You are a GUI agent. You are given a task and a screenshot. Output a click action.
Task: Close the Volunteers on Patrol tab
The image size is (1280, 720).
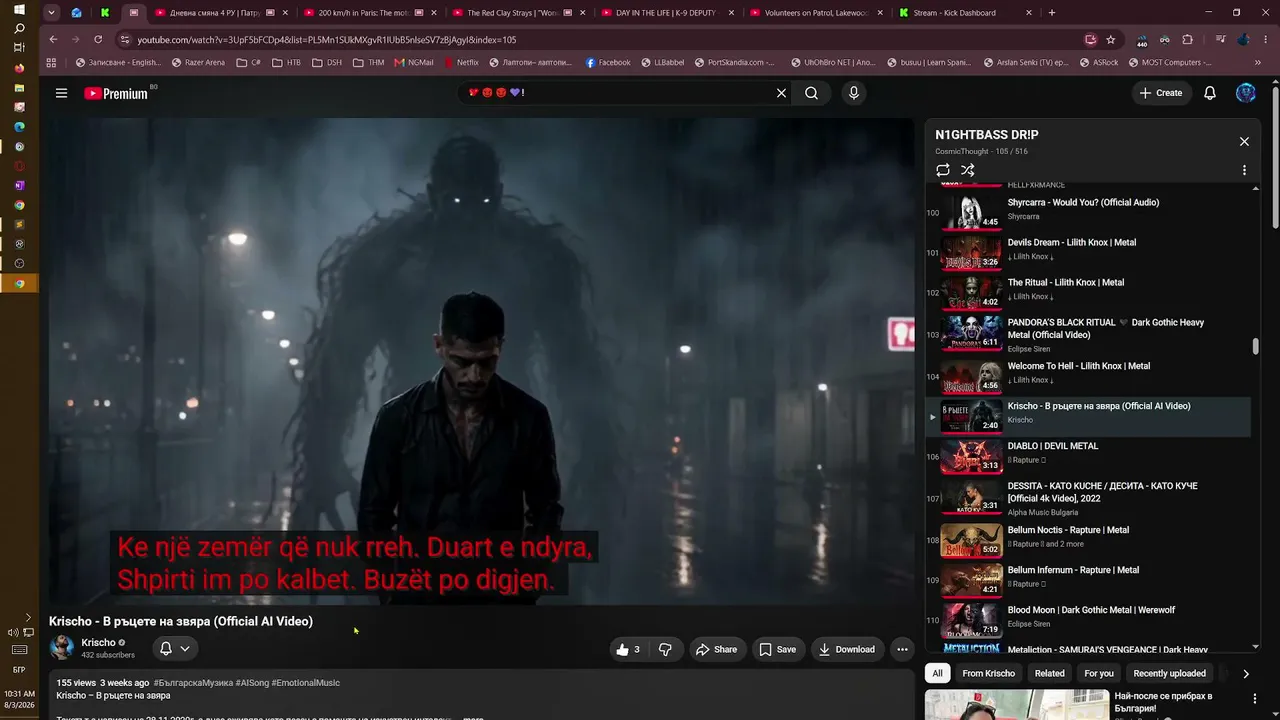coord(879,13)
